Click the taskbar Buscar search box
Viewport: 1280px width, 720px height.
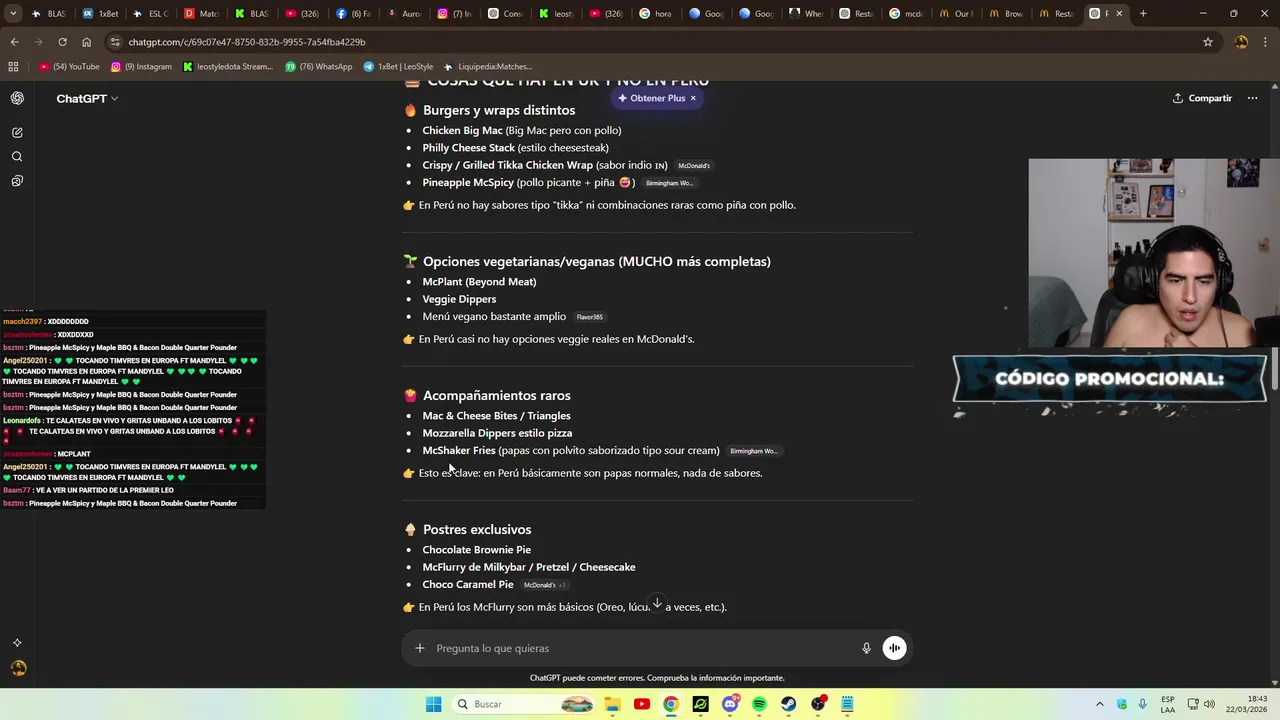[x=523, y=704]
